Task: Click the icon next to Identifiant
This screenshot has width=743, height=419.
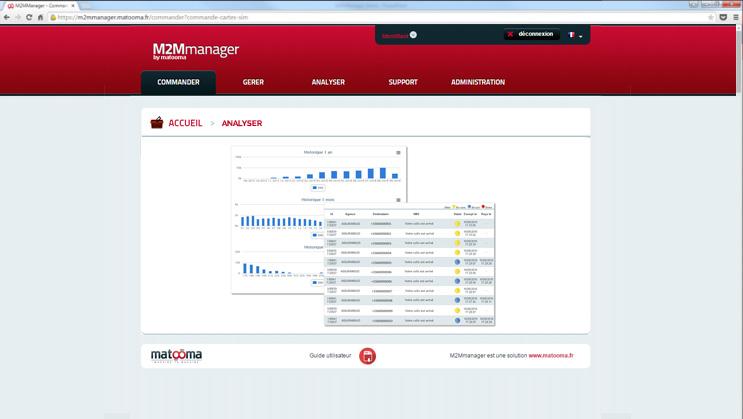Action: [413, 35]
